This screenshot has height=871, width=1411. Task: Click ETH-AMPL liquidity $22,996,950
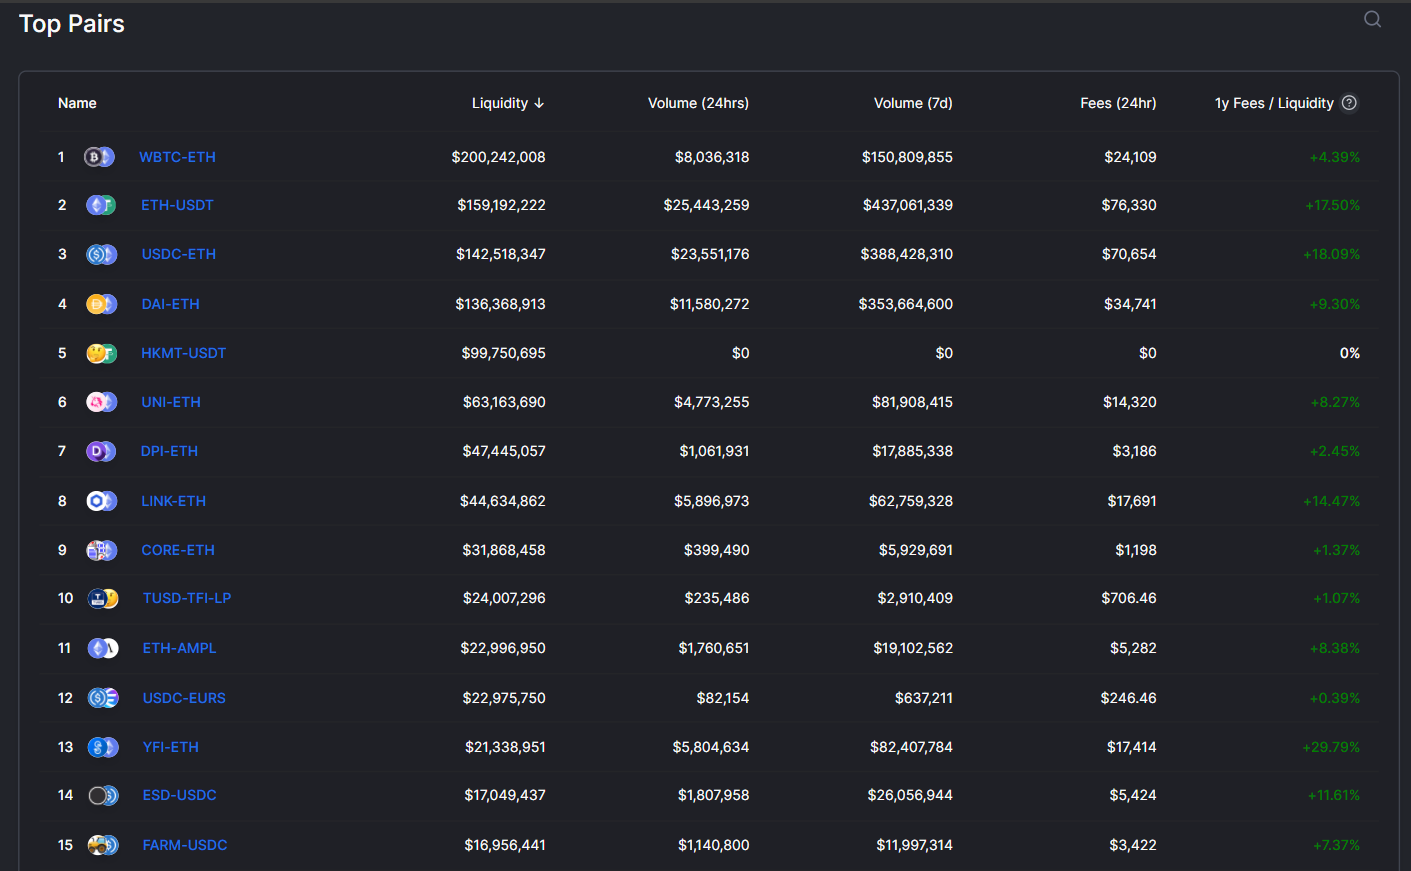503,648
